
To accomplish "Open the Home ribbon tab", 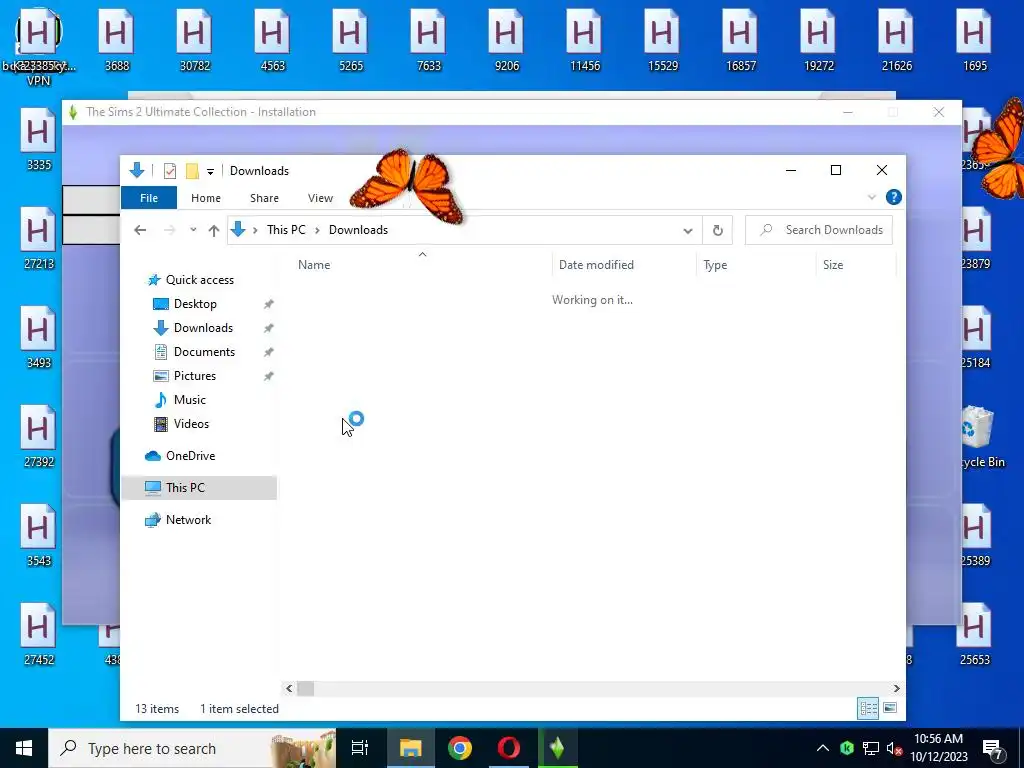I will click(x=206, y=198).
